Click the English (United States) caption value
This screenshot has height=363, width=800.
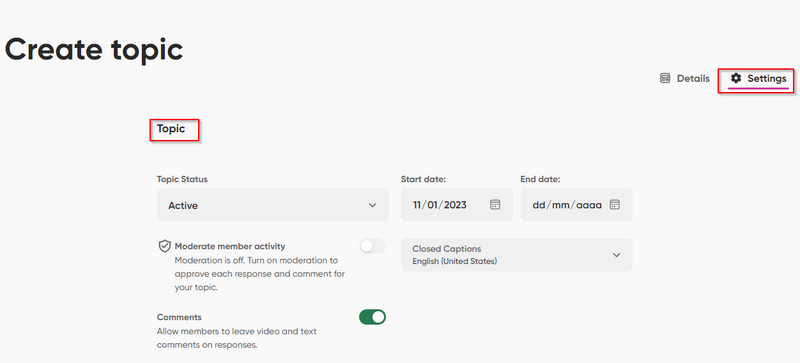pos(455,261)
